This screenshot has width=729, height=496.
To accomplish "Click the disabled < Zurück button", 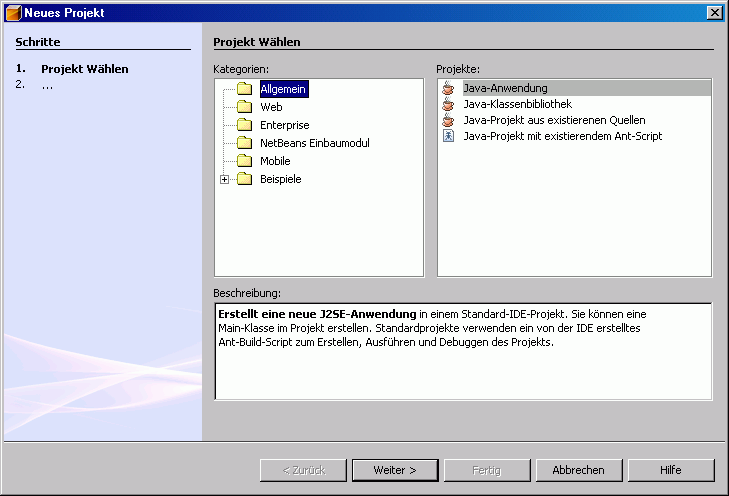I will [304, 470].
